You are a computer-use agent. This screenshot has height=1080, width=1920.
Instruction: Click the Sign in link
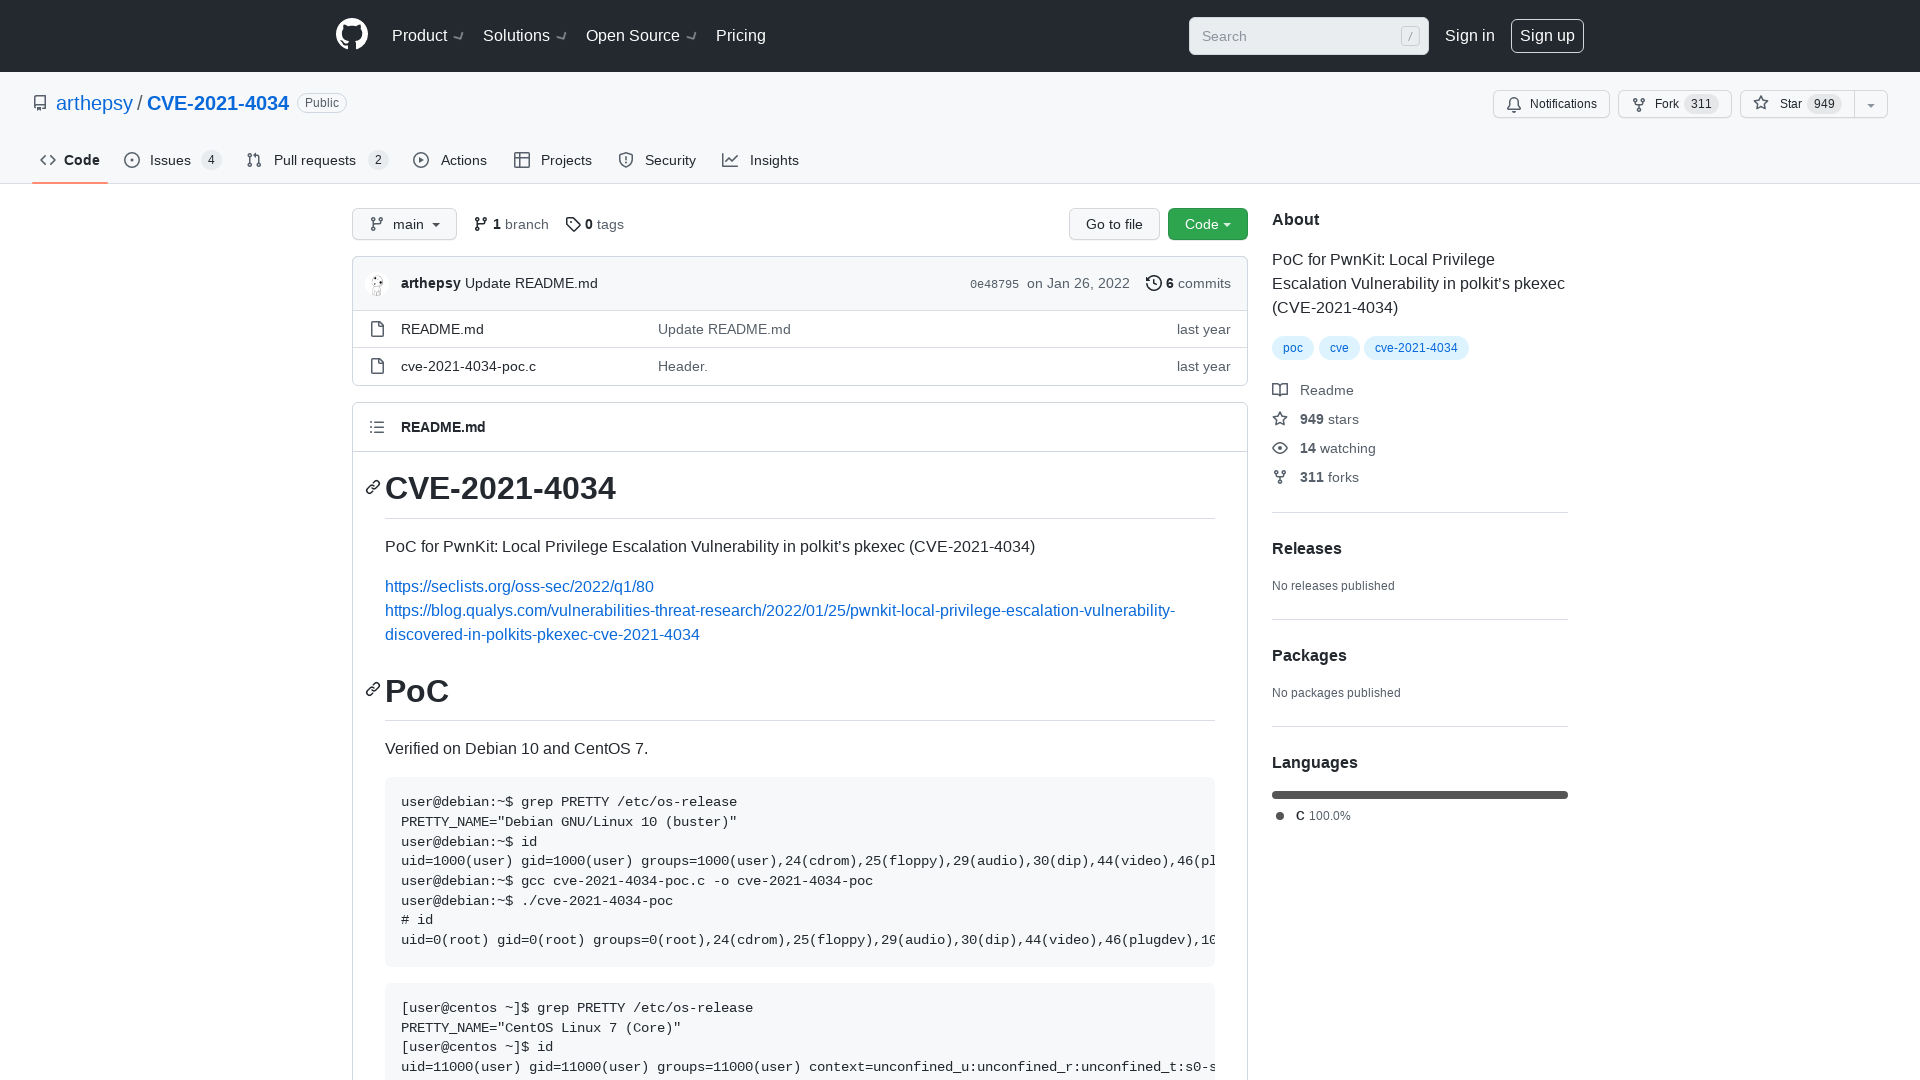[1470, 35]
